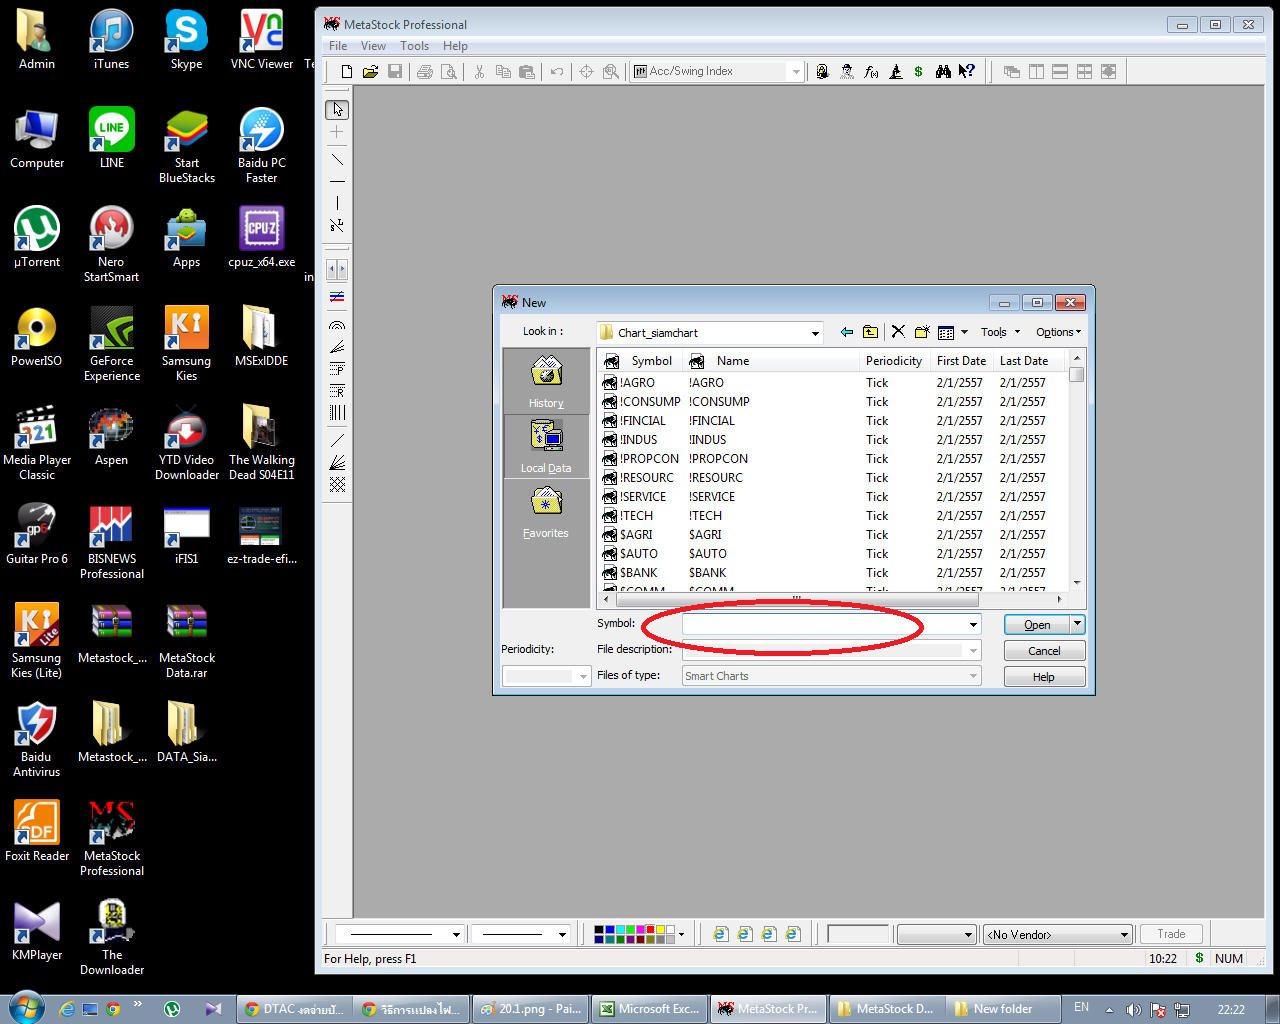
Task: Click the up one level folder icon
Action: (871, 332)
